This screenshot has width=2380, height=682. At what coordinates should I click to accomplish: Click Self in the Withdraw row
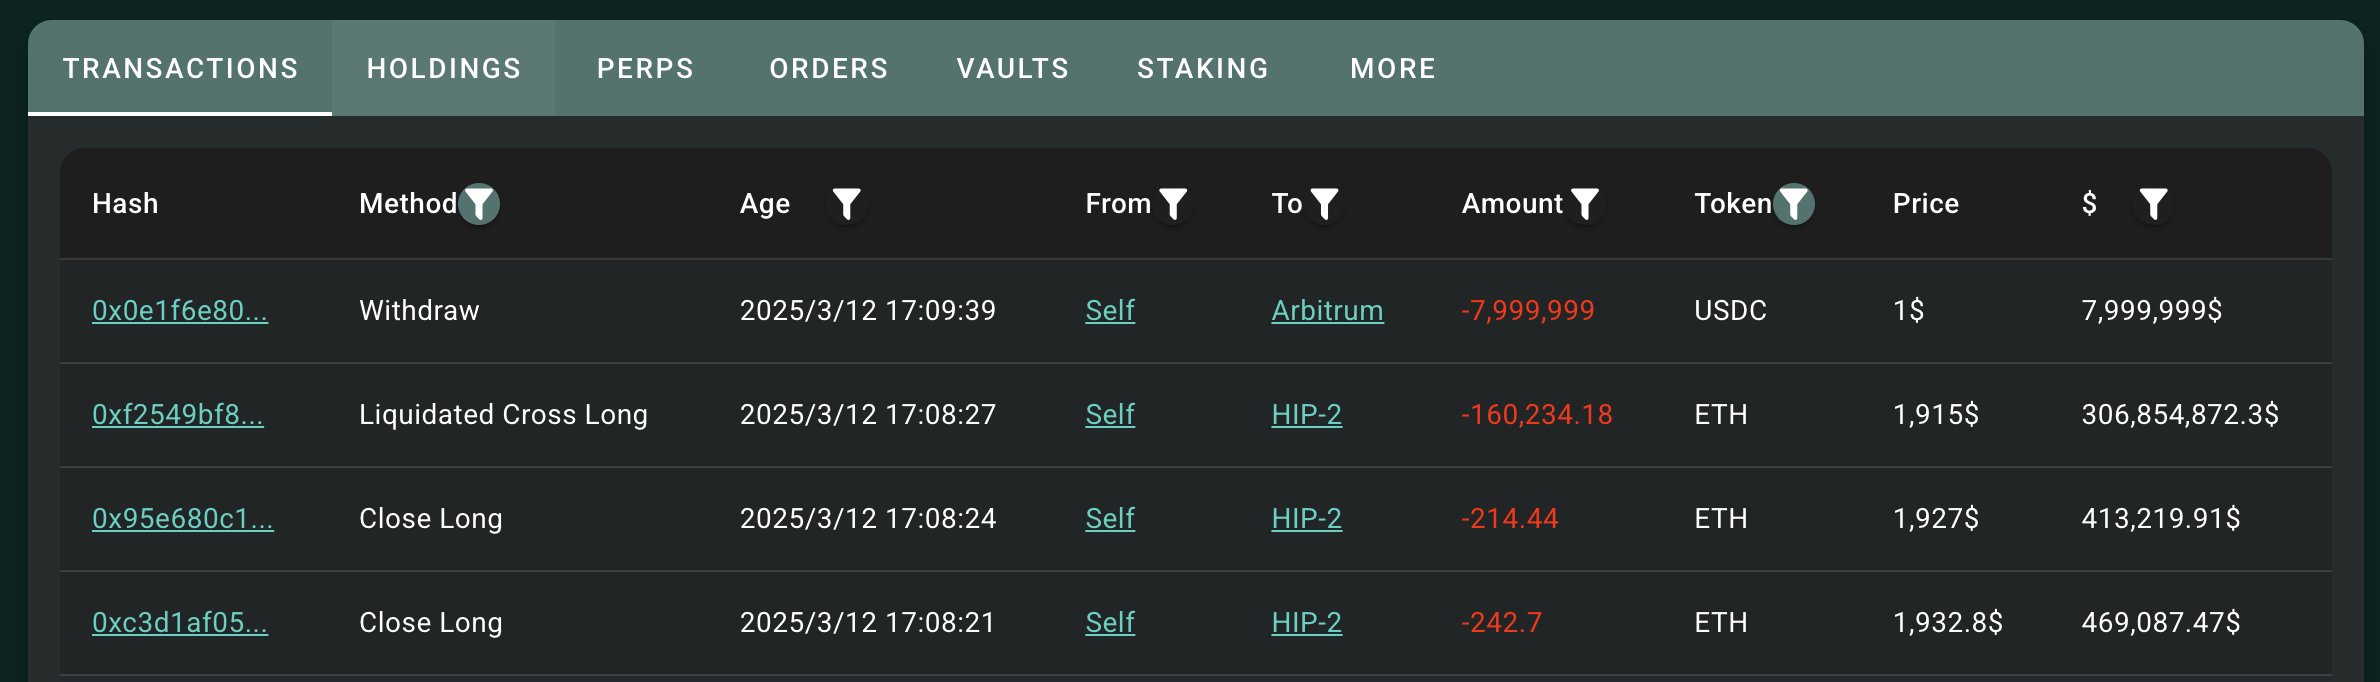tap(1110, 311)
